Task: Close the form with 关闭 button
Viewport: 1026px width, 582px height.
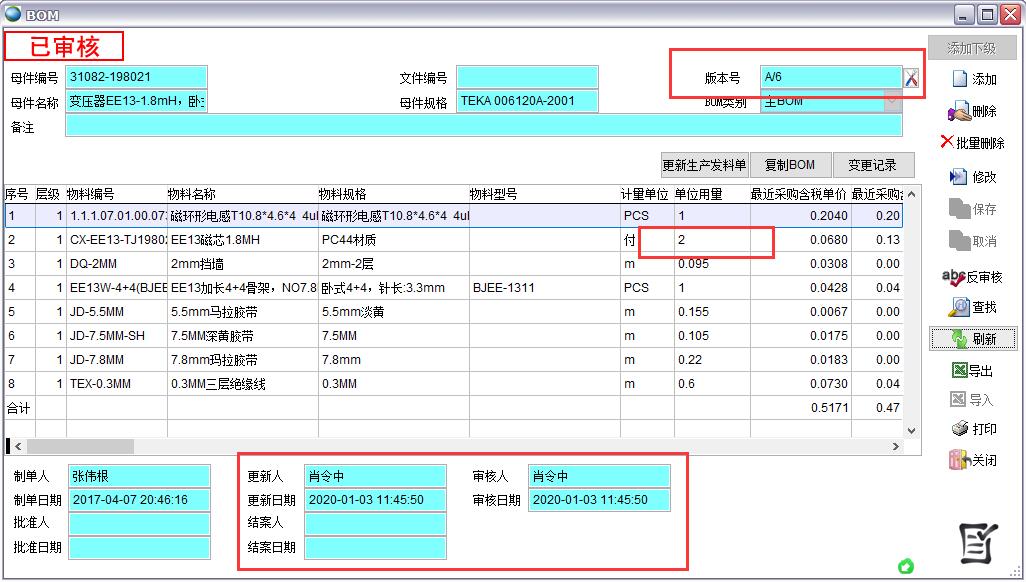Action: tap(973, 461)
